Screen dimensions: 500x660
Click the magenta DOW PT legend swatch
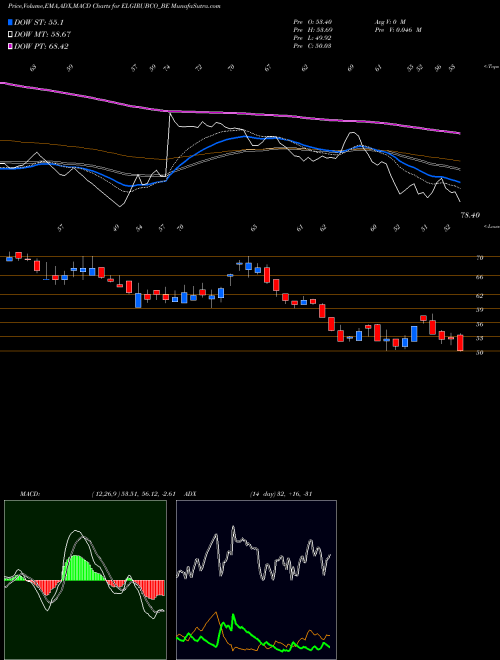pos(11,46)
